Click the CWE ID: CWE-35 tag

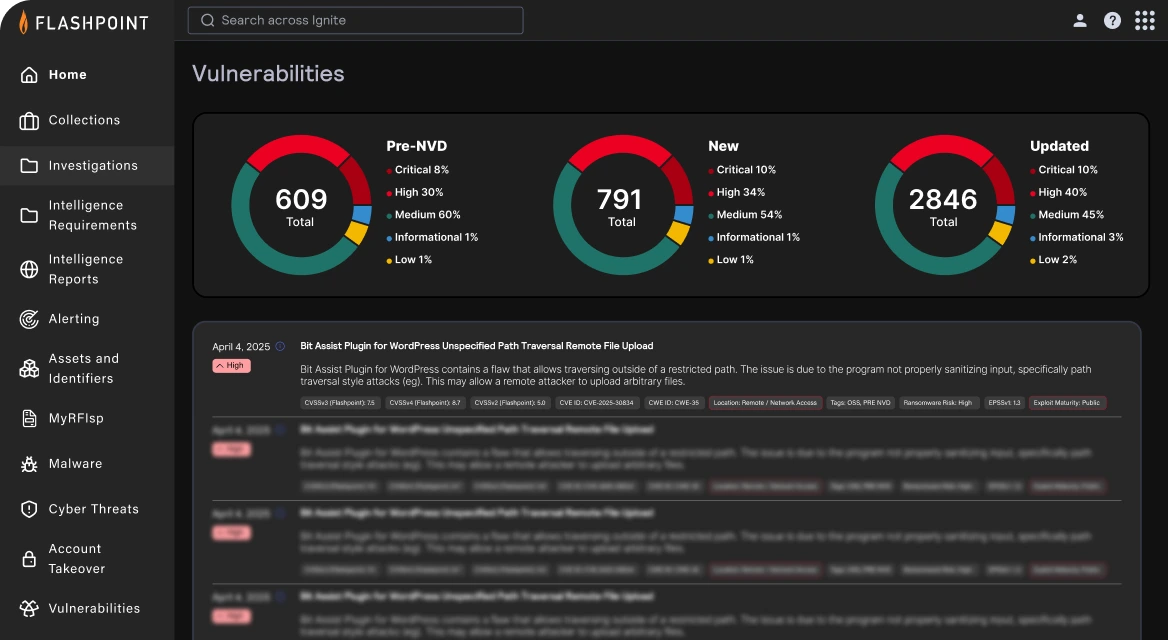pos(673,403)
